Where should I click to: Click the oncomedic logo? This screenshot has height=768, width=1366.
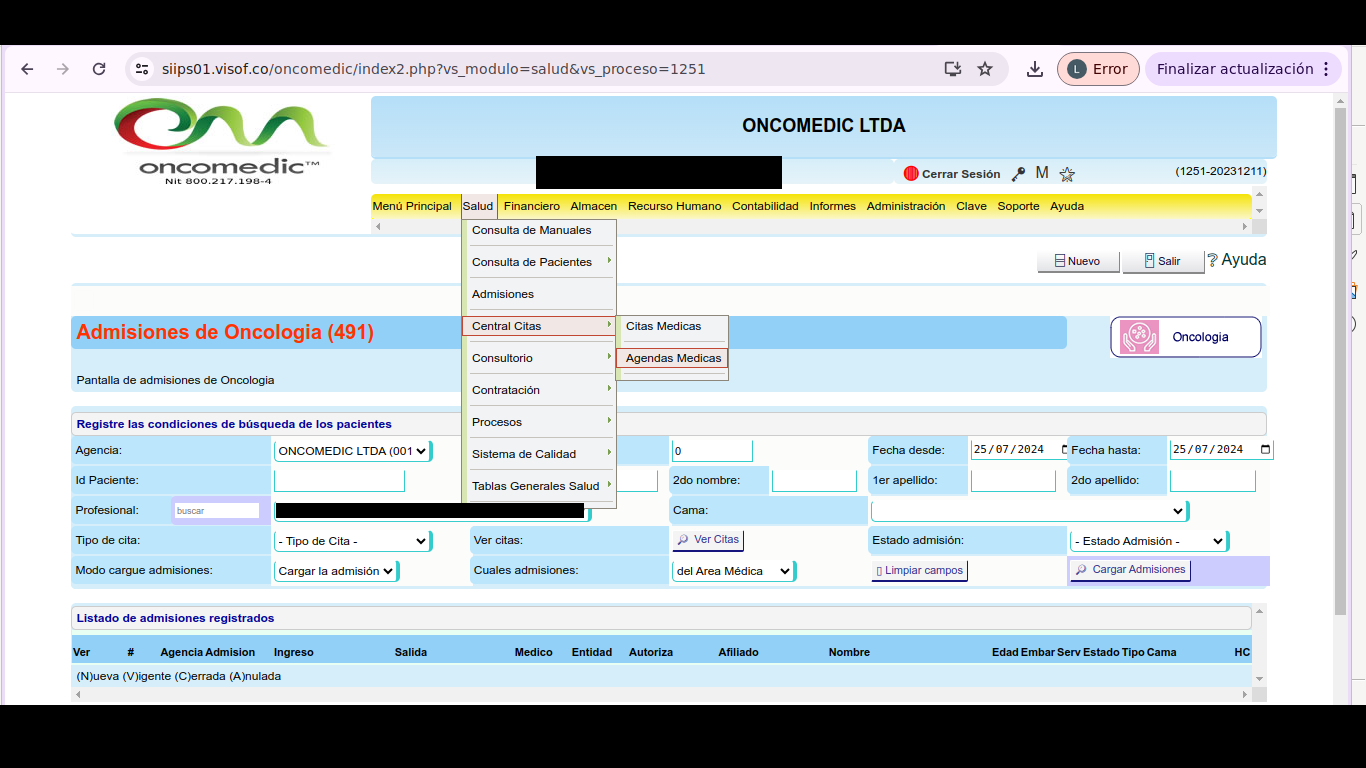[x=221, y=140]
